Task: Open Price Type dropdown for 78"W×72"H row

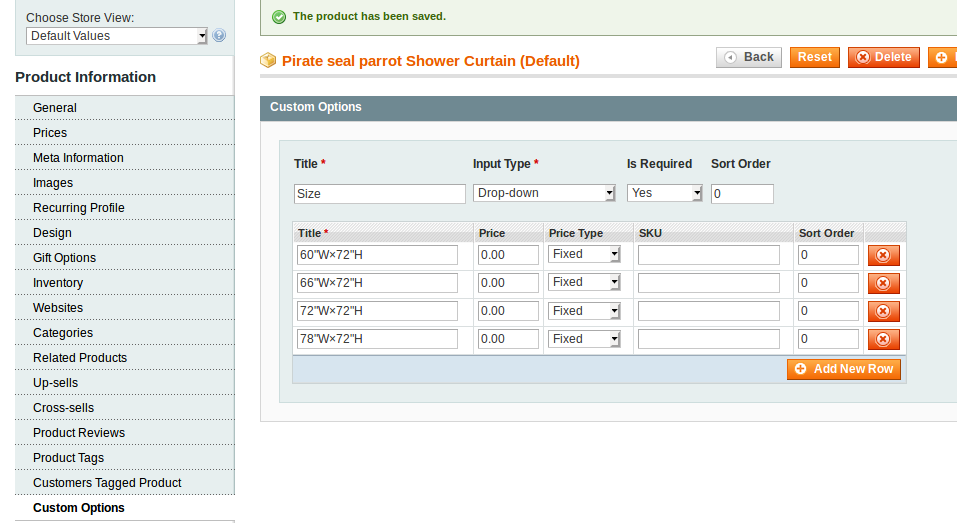Action: click(585, 339)
